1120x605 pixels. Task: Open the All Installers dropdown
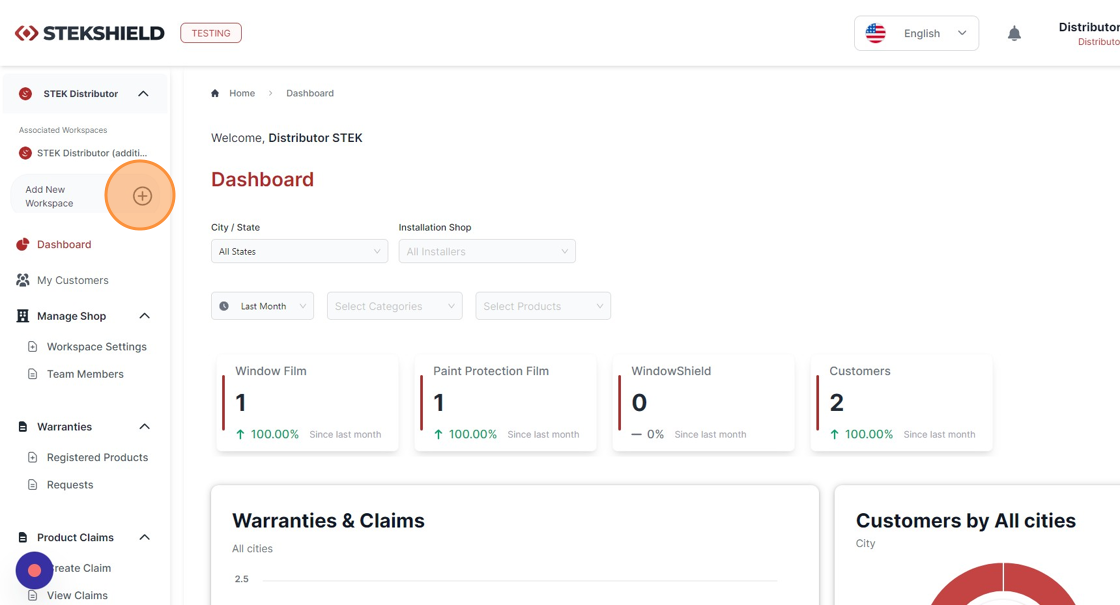point(487,251)
